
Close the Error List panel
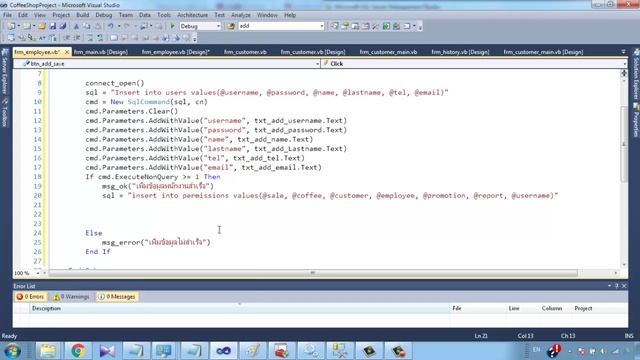click(x=624, y=286)
